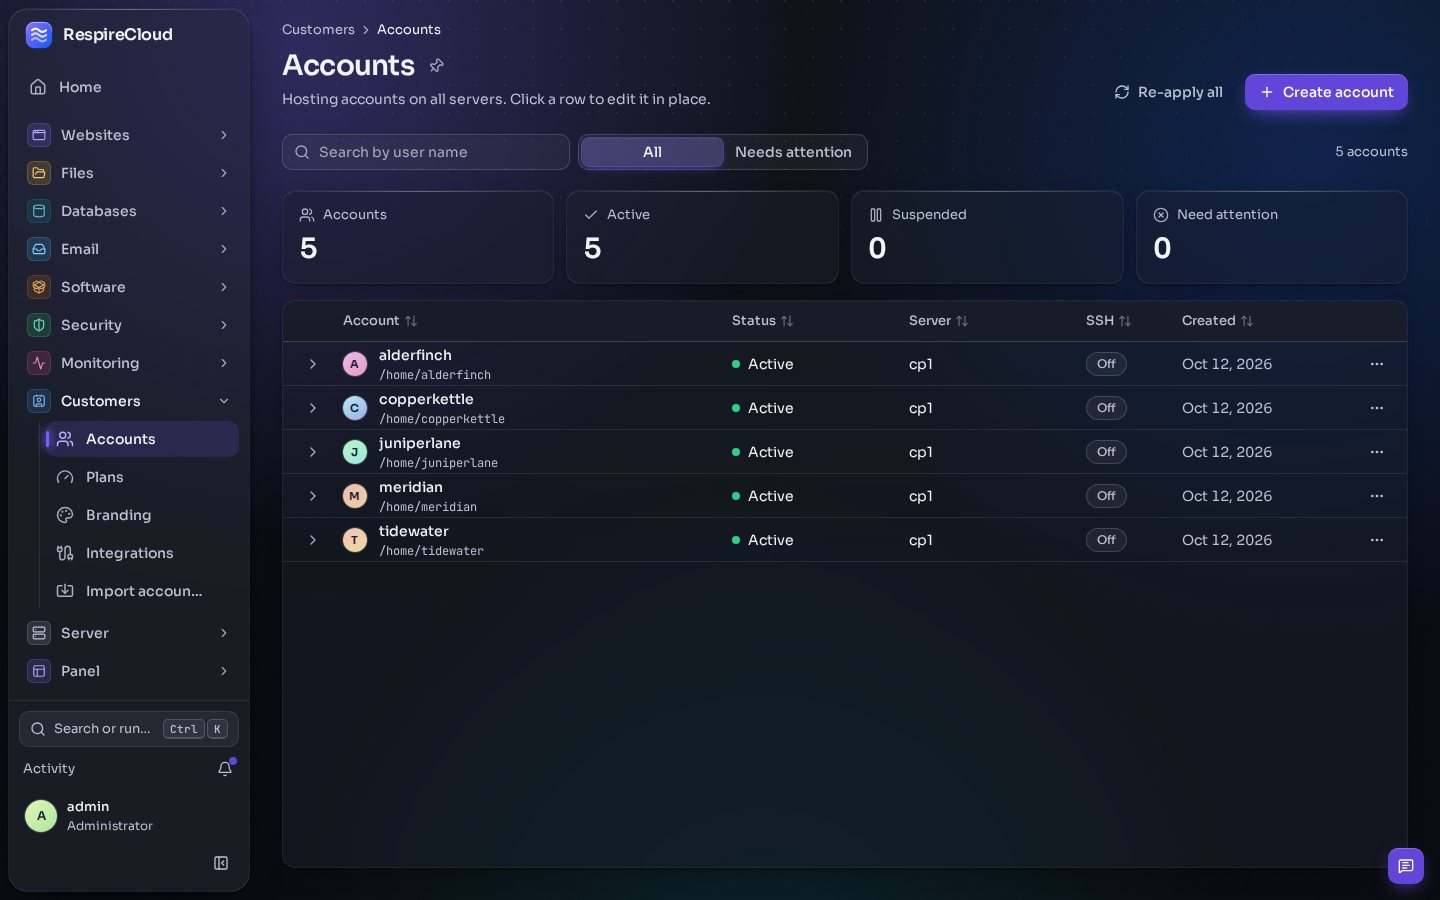Toggle SSH Off for meridian
The height and width of the screenshot is (900, 1440).
[x=1106, y=496]
